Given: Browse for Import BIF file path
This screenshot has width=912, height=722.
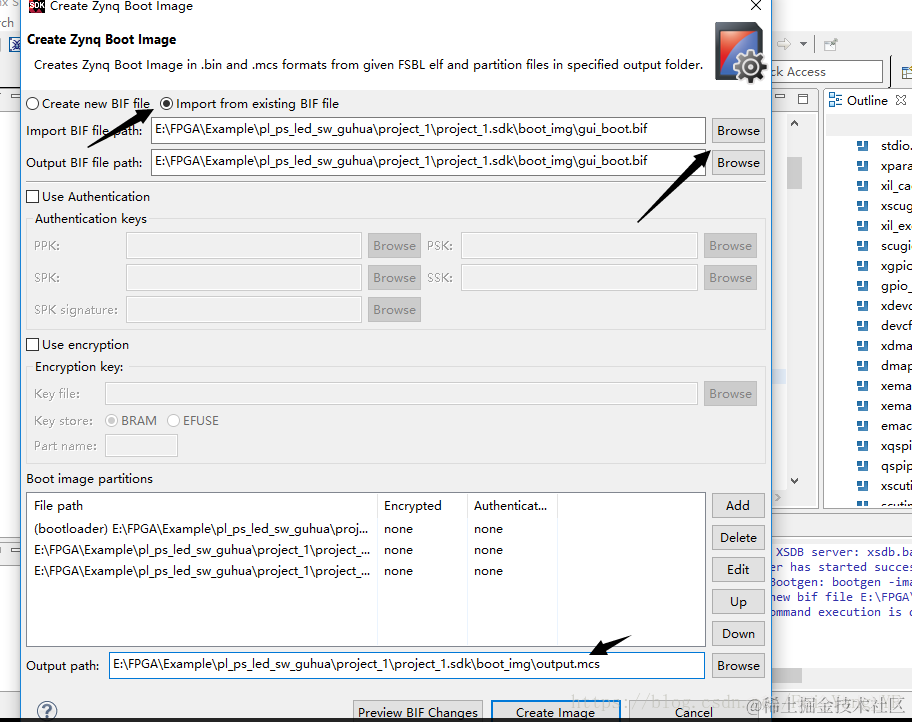Looking at the screenshot, I should click(x=738, y=130).
